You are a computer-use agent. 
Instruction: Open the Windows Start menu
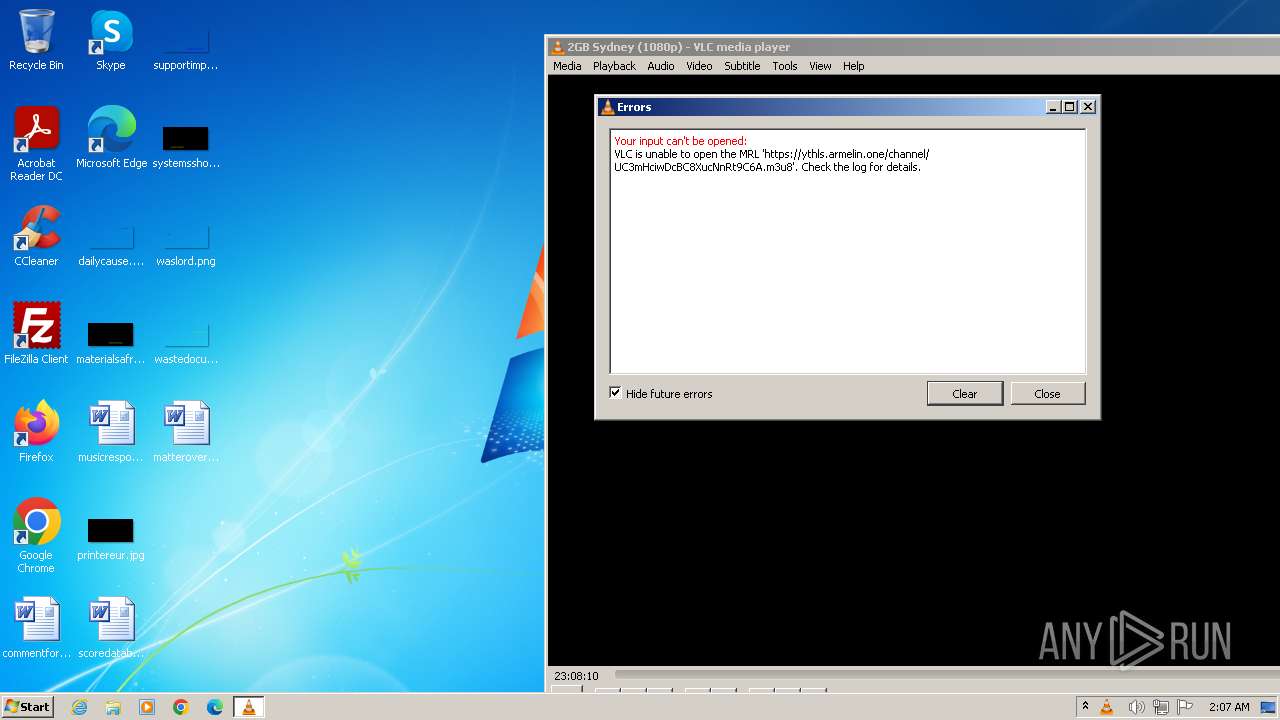tap(28, 707)
